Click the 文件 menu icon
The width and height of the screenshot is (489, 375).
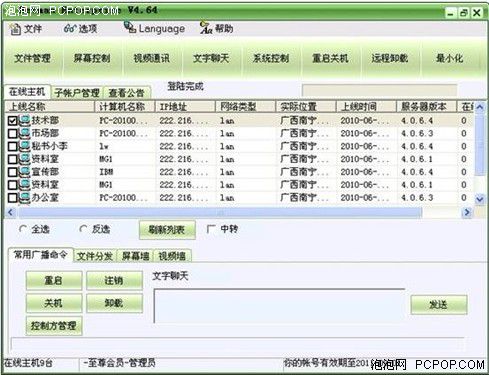point(15,29)
